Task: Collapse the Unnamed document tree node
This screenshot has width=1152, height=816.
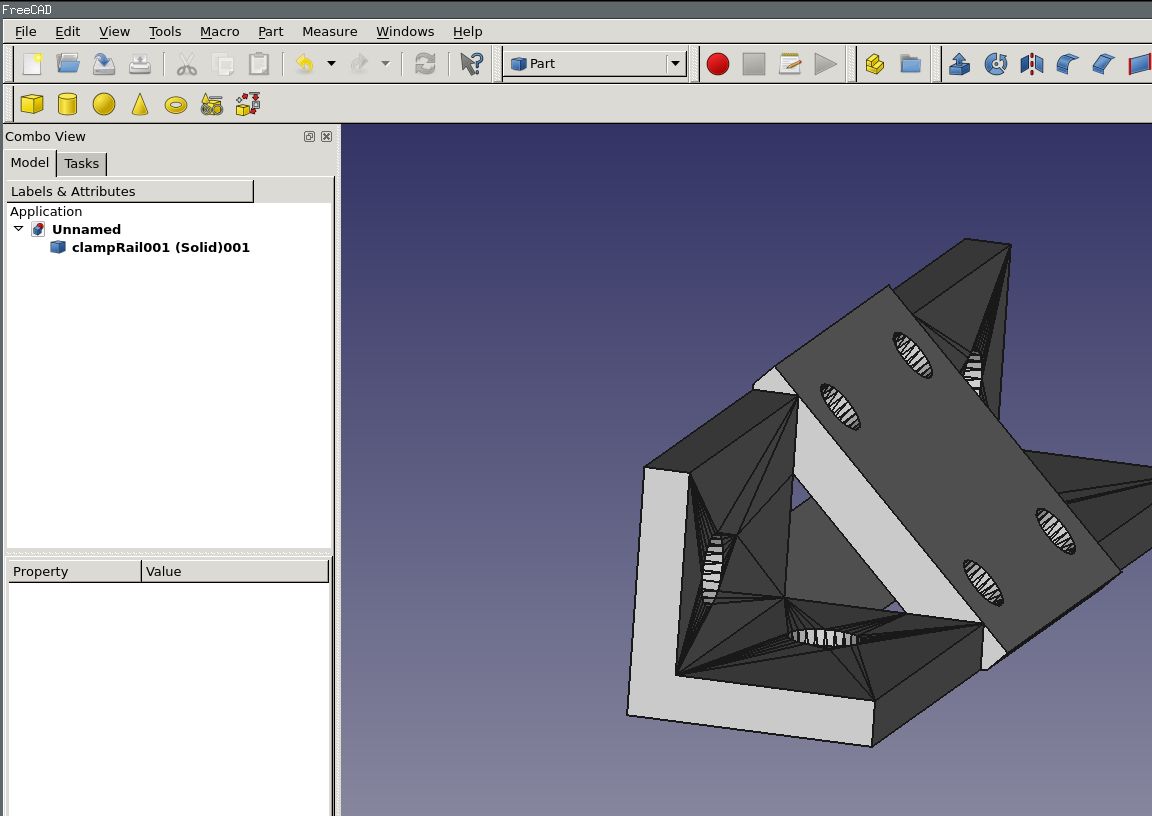Action: tap(19, 229)
